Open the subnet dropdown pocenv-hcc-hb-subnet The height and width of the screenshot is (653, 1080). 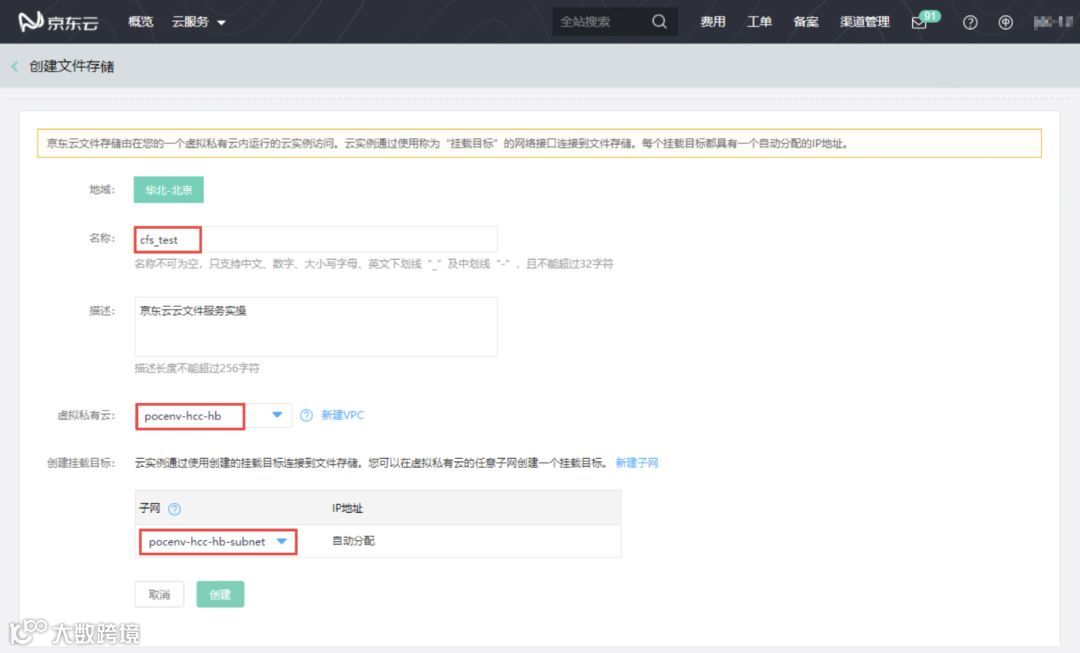218,542
